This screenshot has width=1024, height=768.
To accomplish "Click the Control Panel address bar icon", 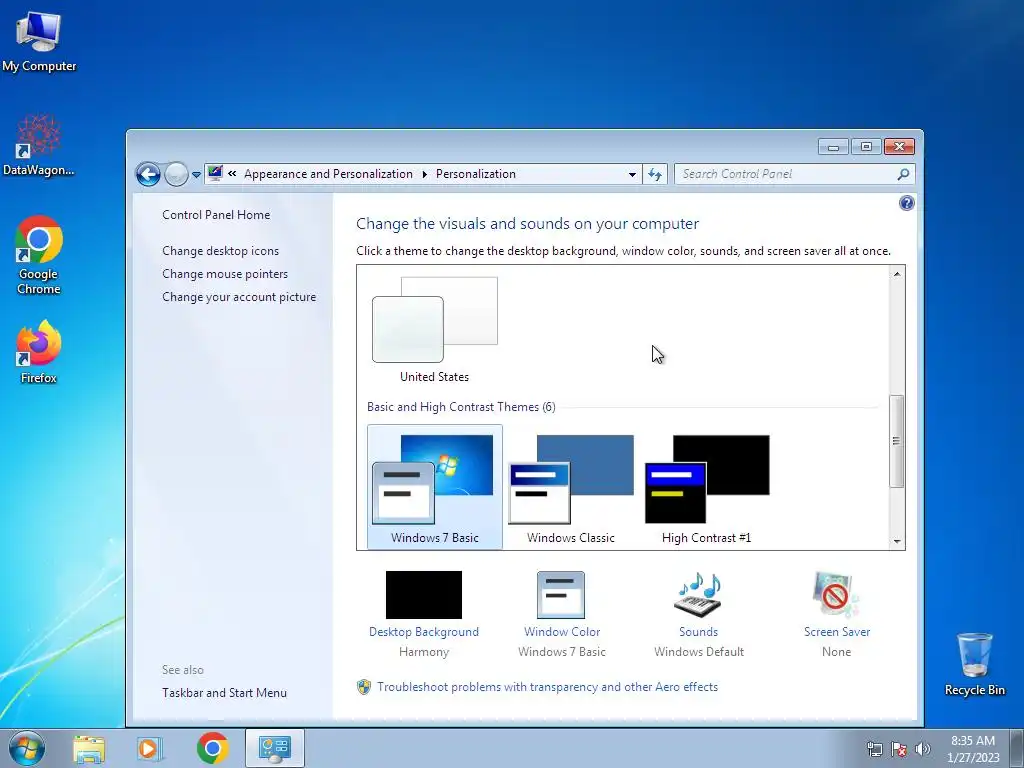I will (215, 173).
